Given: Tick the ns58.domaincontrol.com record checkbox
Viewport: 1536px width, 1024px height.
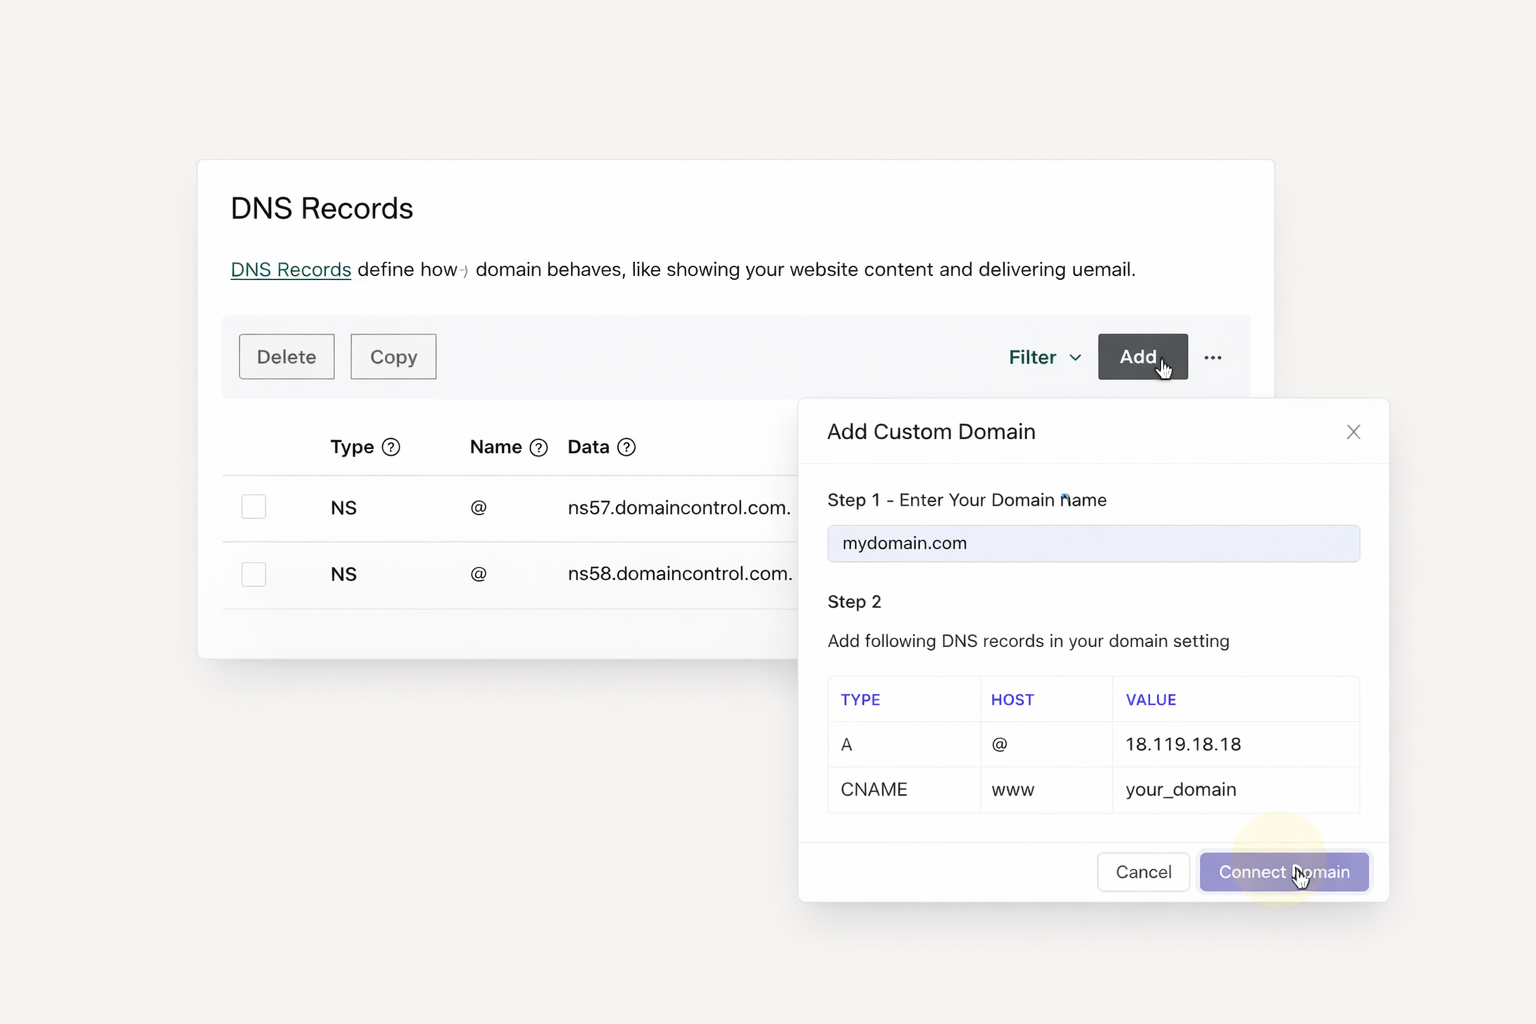Looking at the screenshot, I should 254,574.
